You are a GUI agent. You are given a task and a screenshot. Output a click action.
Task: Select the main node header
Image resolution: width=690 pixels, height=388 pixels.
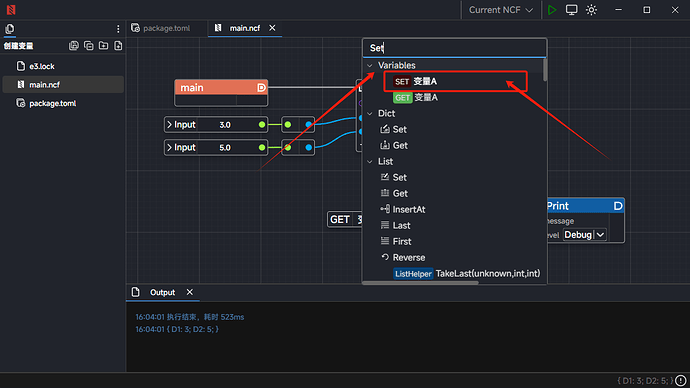pos(221,88)
